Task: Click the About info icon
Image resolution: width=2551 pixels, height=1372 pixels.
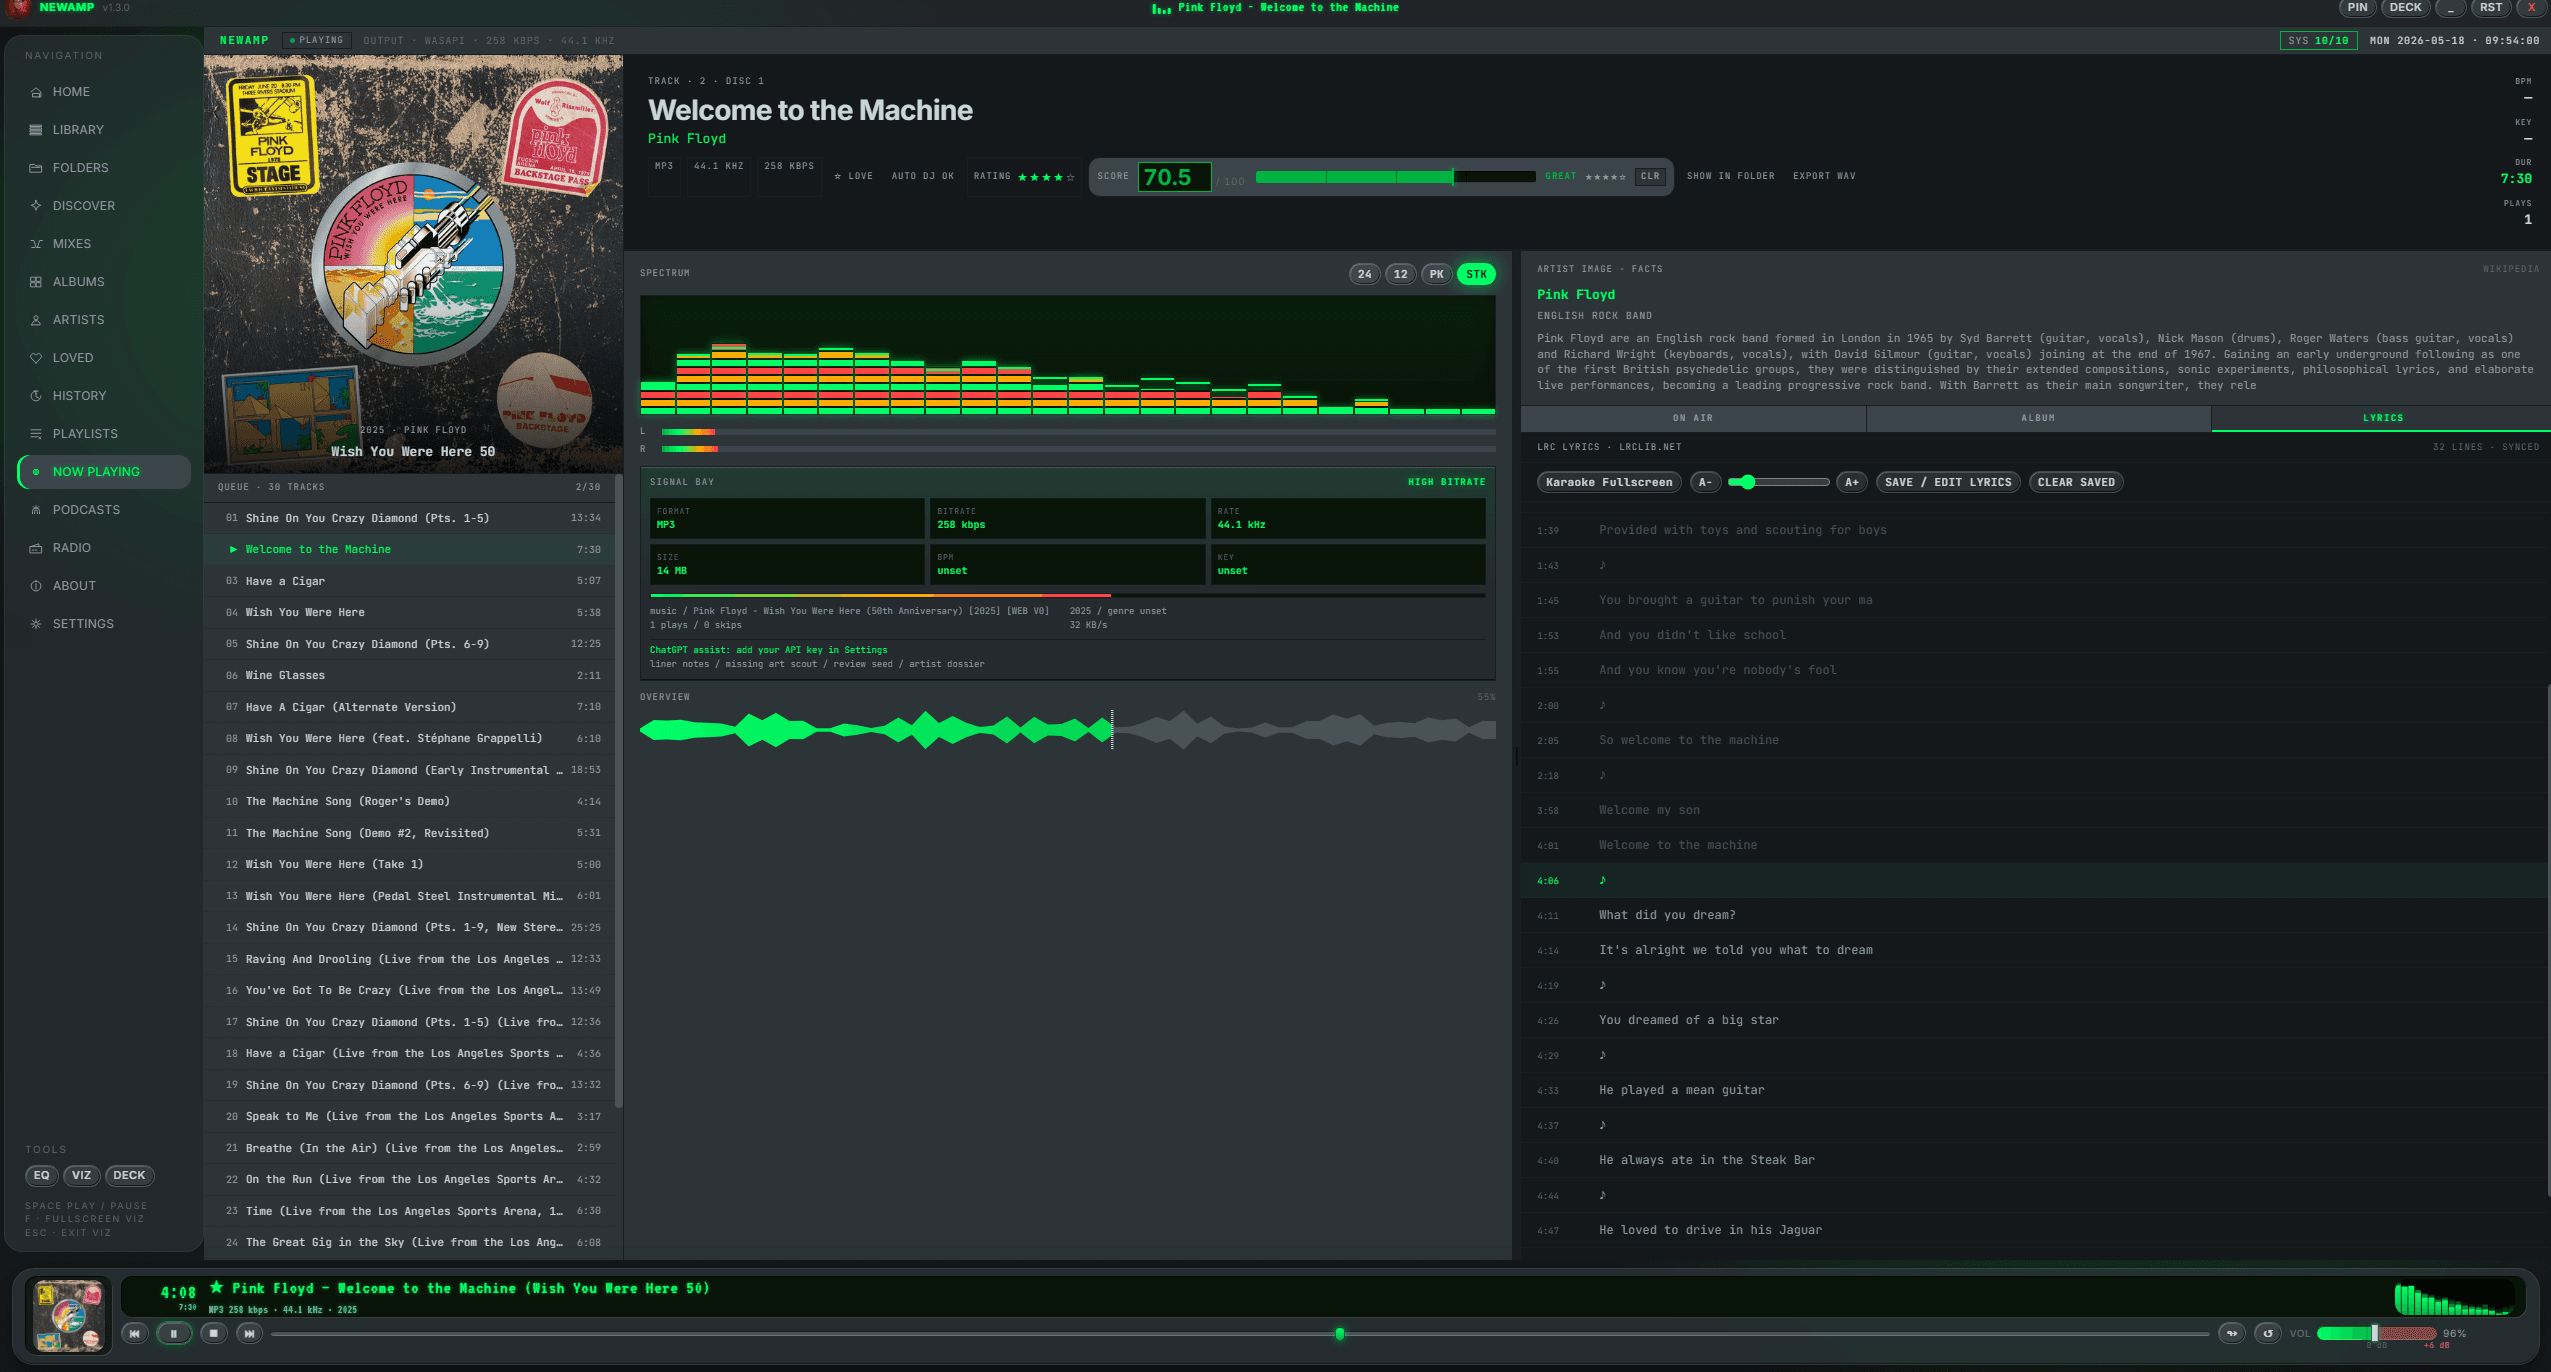Action: point(36,586)
